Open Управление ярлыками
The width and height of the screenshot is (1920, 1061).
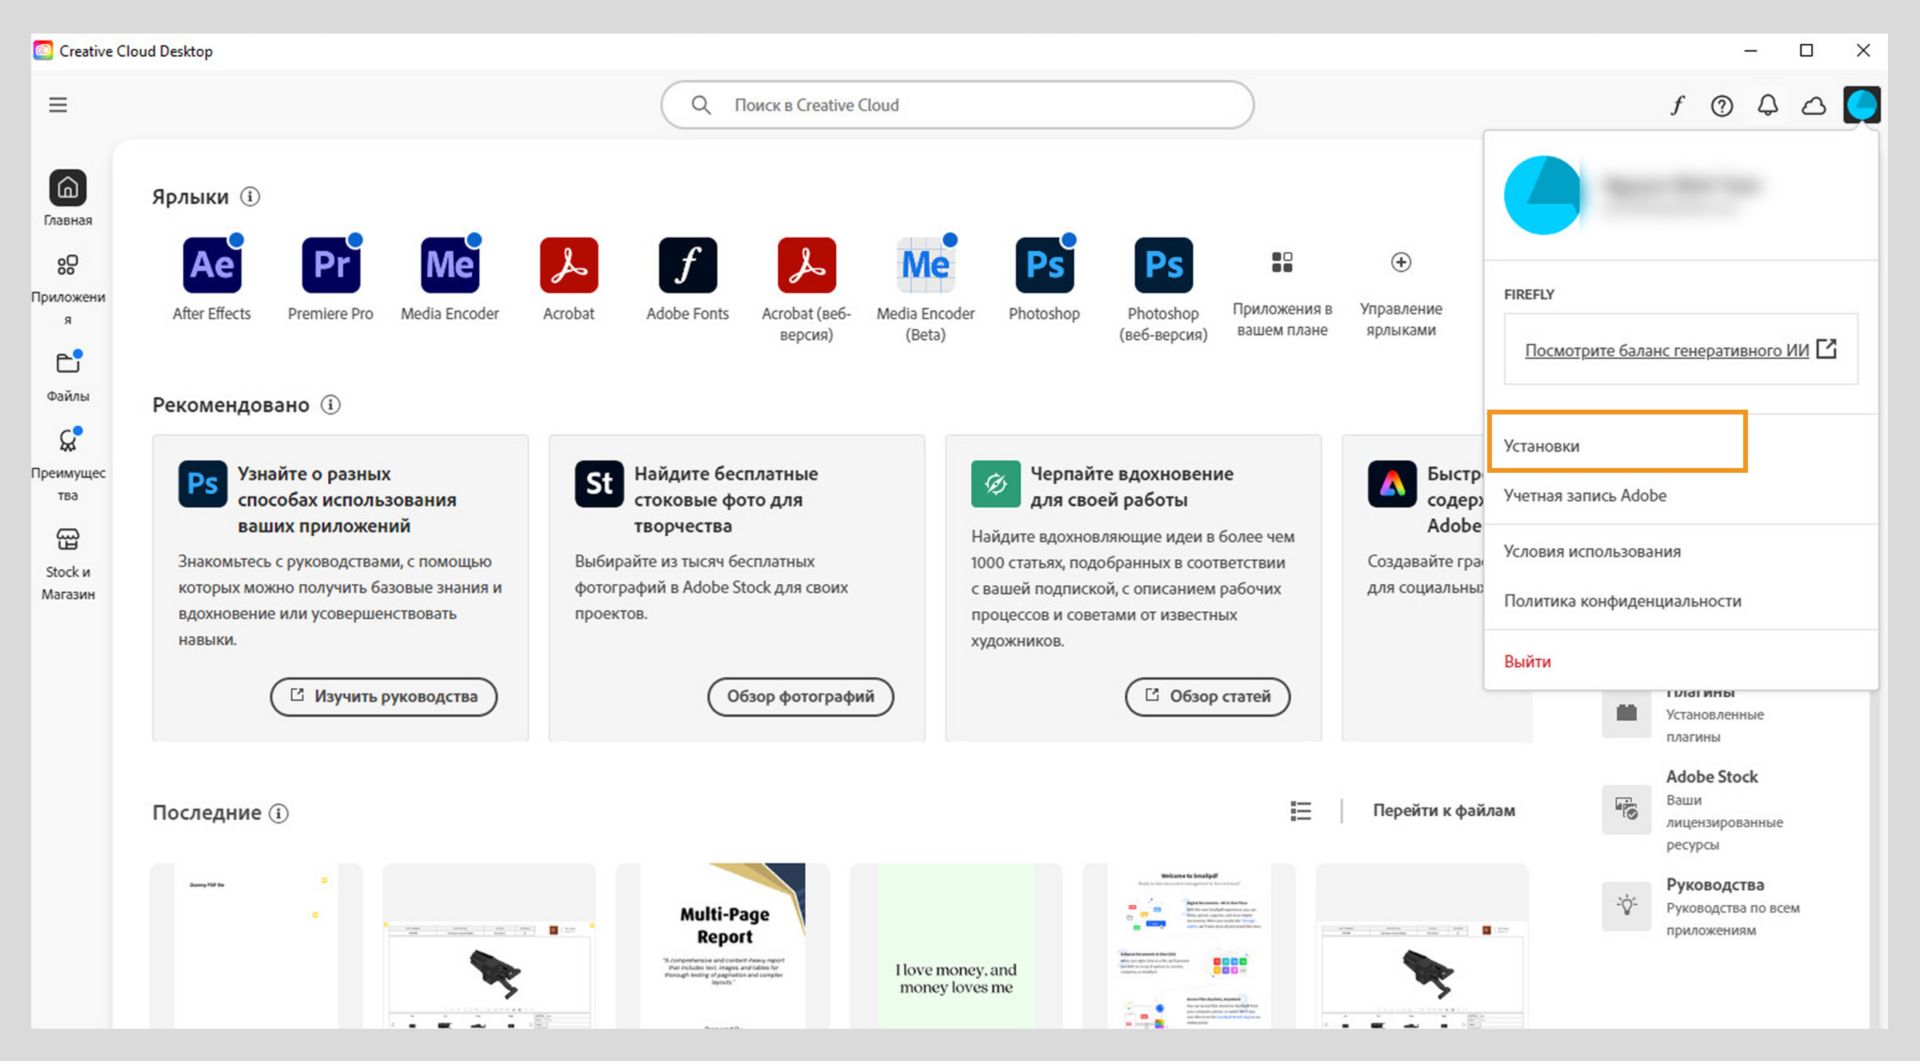pos(1401,295)
